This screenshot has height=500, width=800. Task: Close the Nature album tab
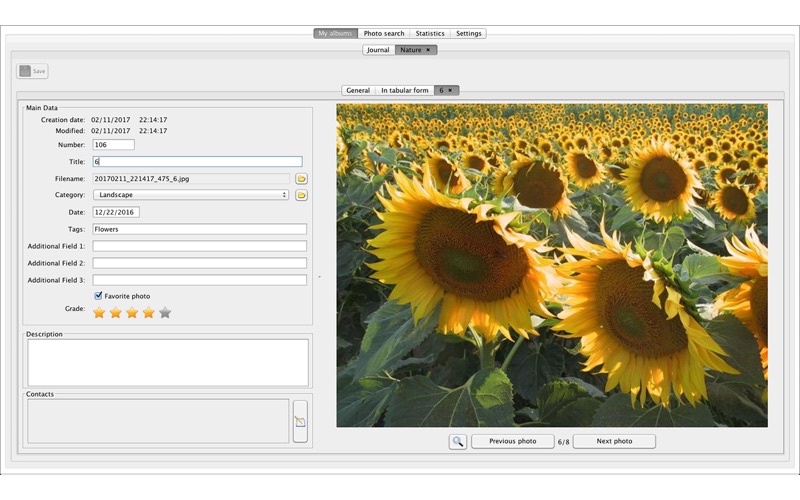coord(428,50)
